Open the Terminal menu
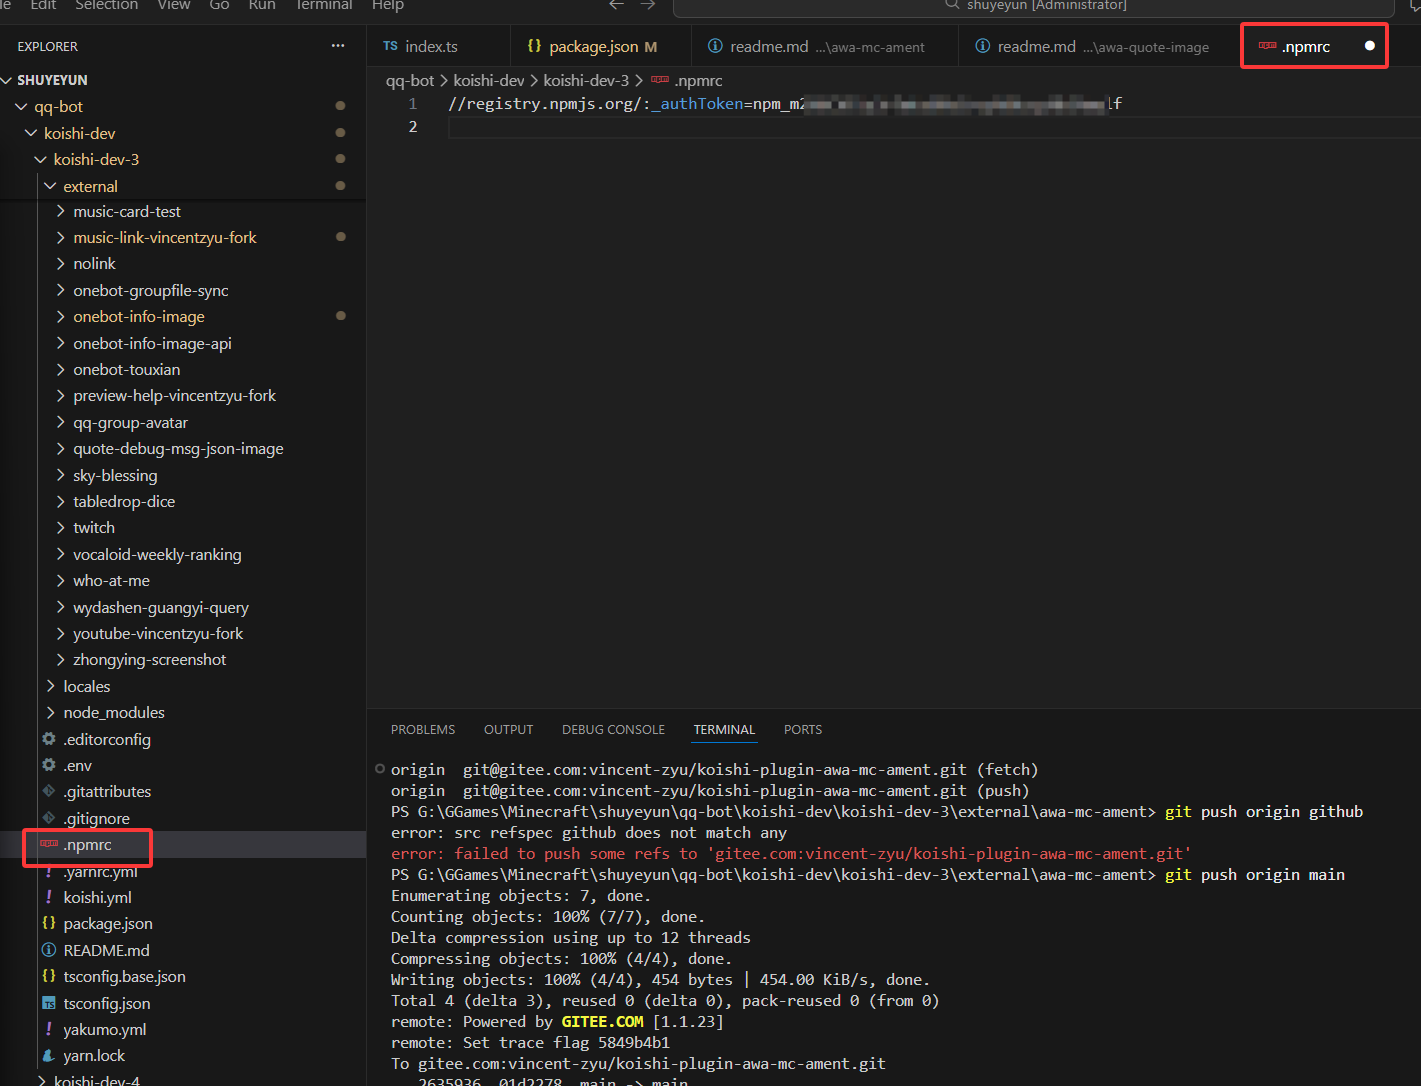The image size is (1421, 1086). [324, 6]
